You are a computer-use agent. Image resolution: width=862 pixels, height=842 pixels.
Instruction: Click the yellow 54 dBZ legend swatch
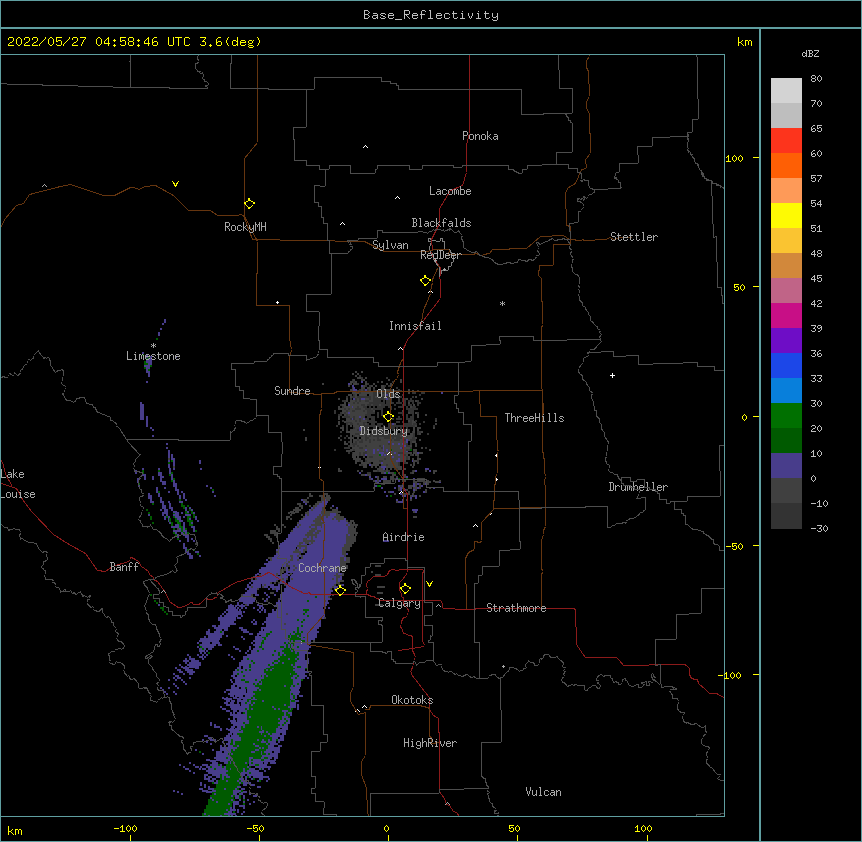pos(786,215)
